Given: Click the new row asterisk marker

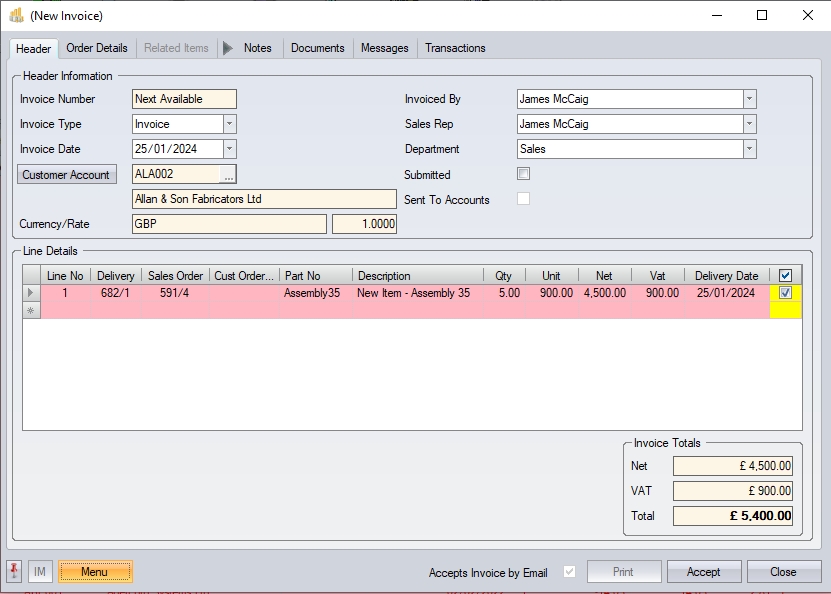Looking at the screenshot, I should [32, 311].
